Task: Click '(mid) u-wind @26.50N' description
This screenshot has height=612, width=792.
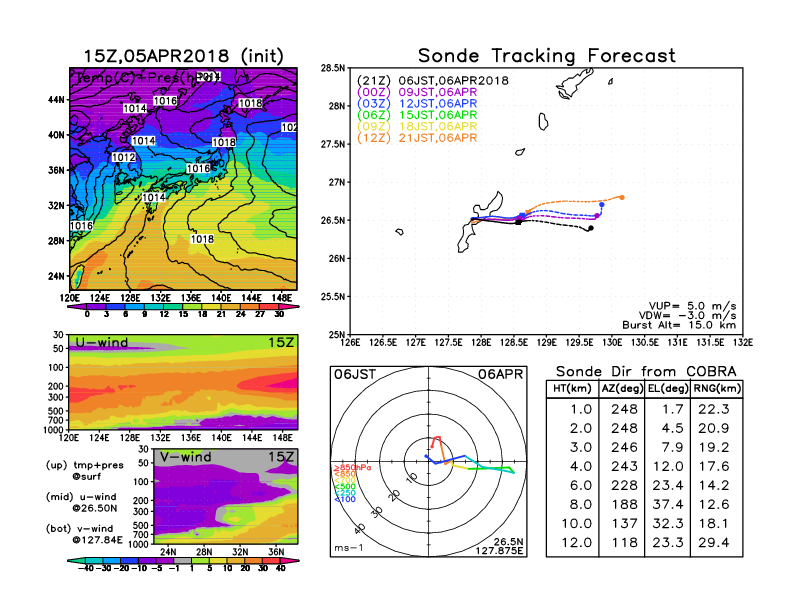Action: (x=81, y=502)
